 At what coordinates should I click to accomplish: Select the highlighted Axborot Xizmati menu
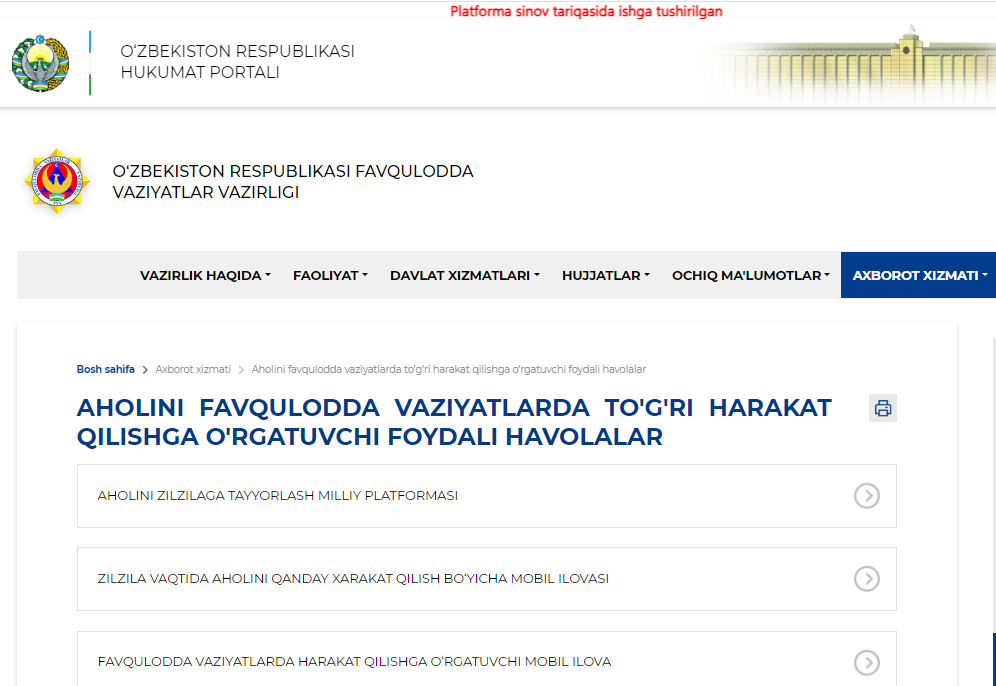point(919,275)
